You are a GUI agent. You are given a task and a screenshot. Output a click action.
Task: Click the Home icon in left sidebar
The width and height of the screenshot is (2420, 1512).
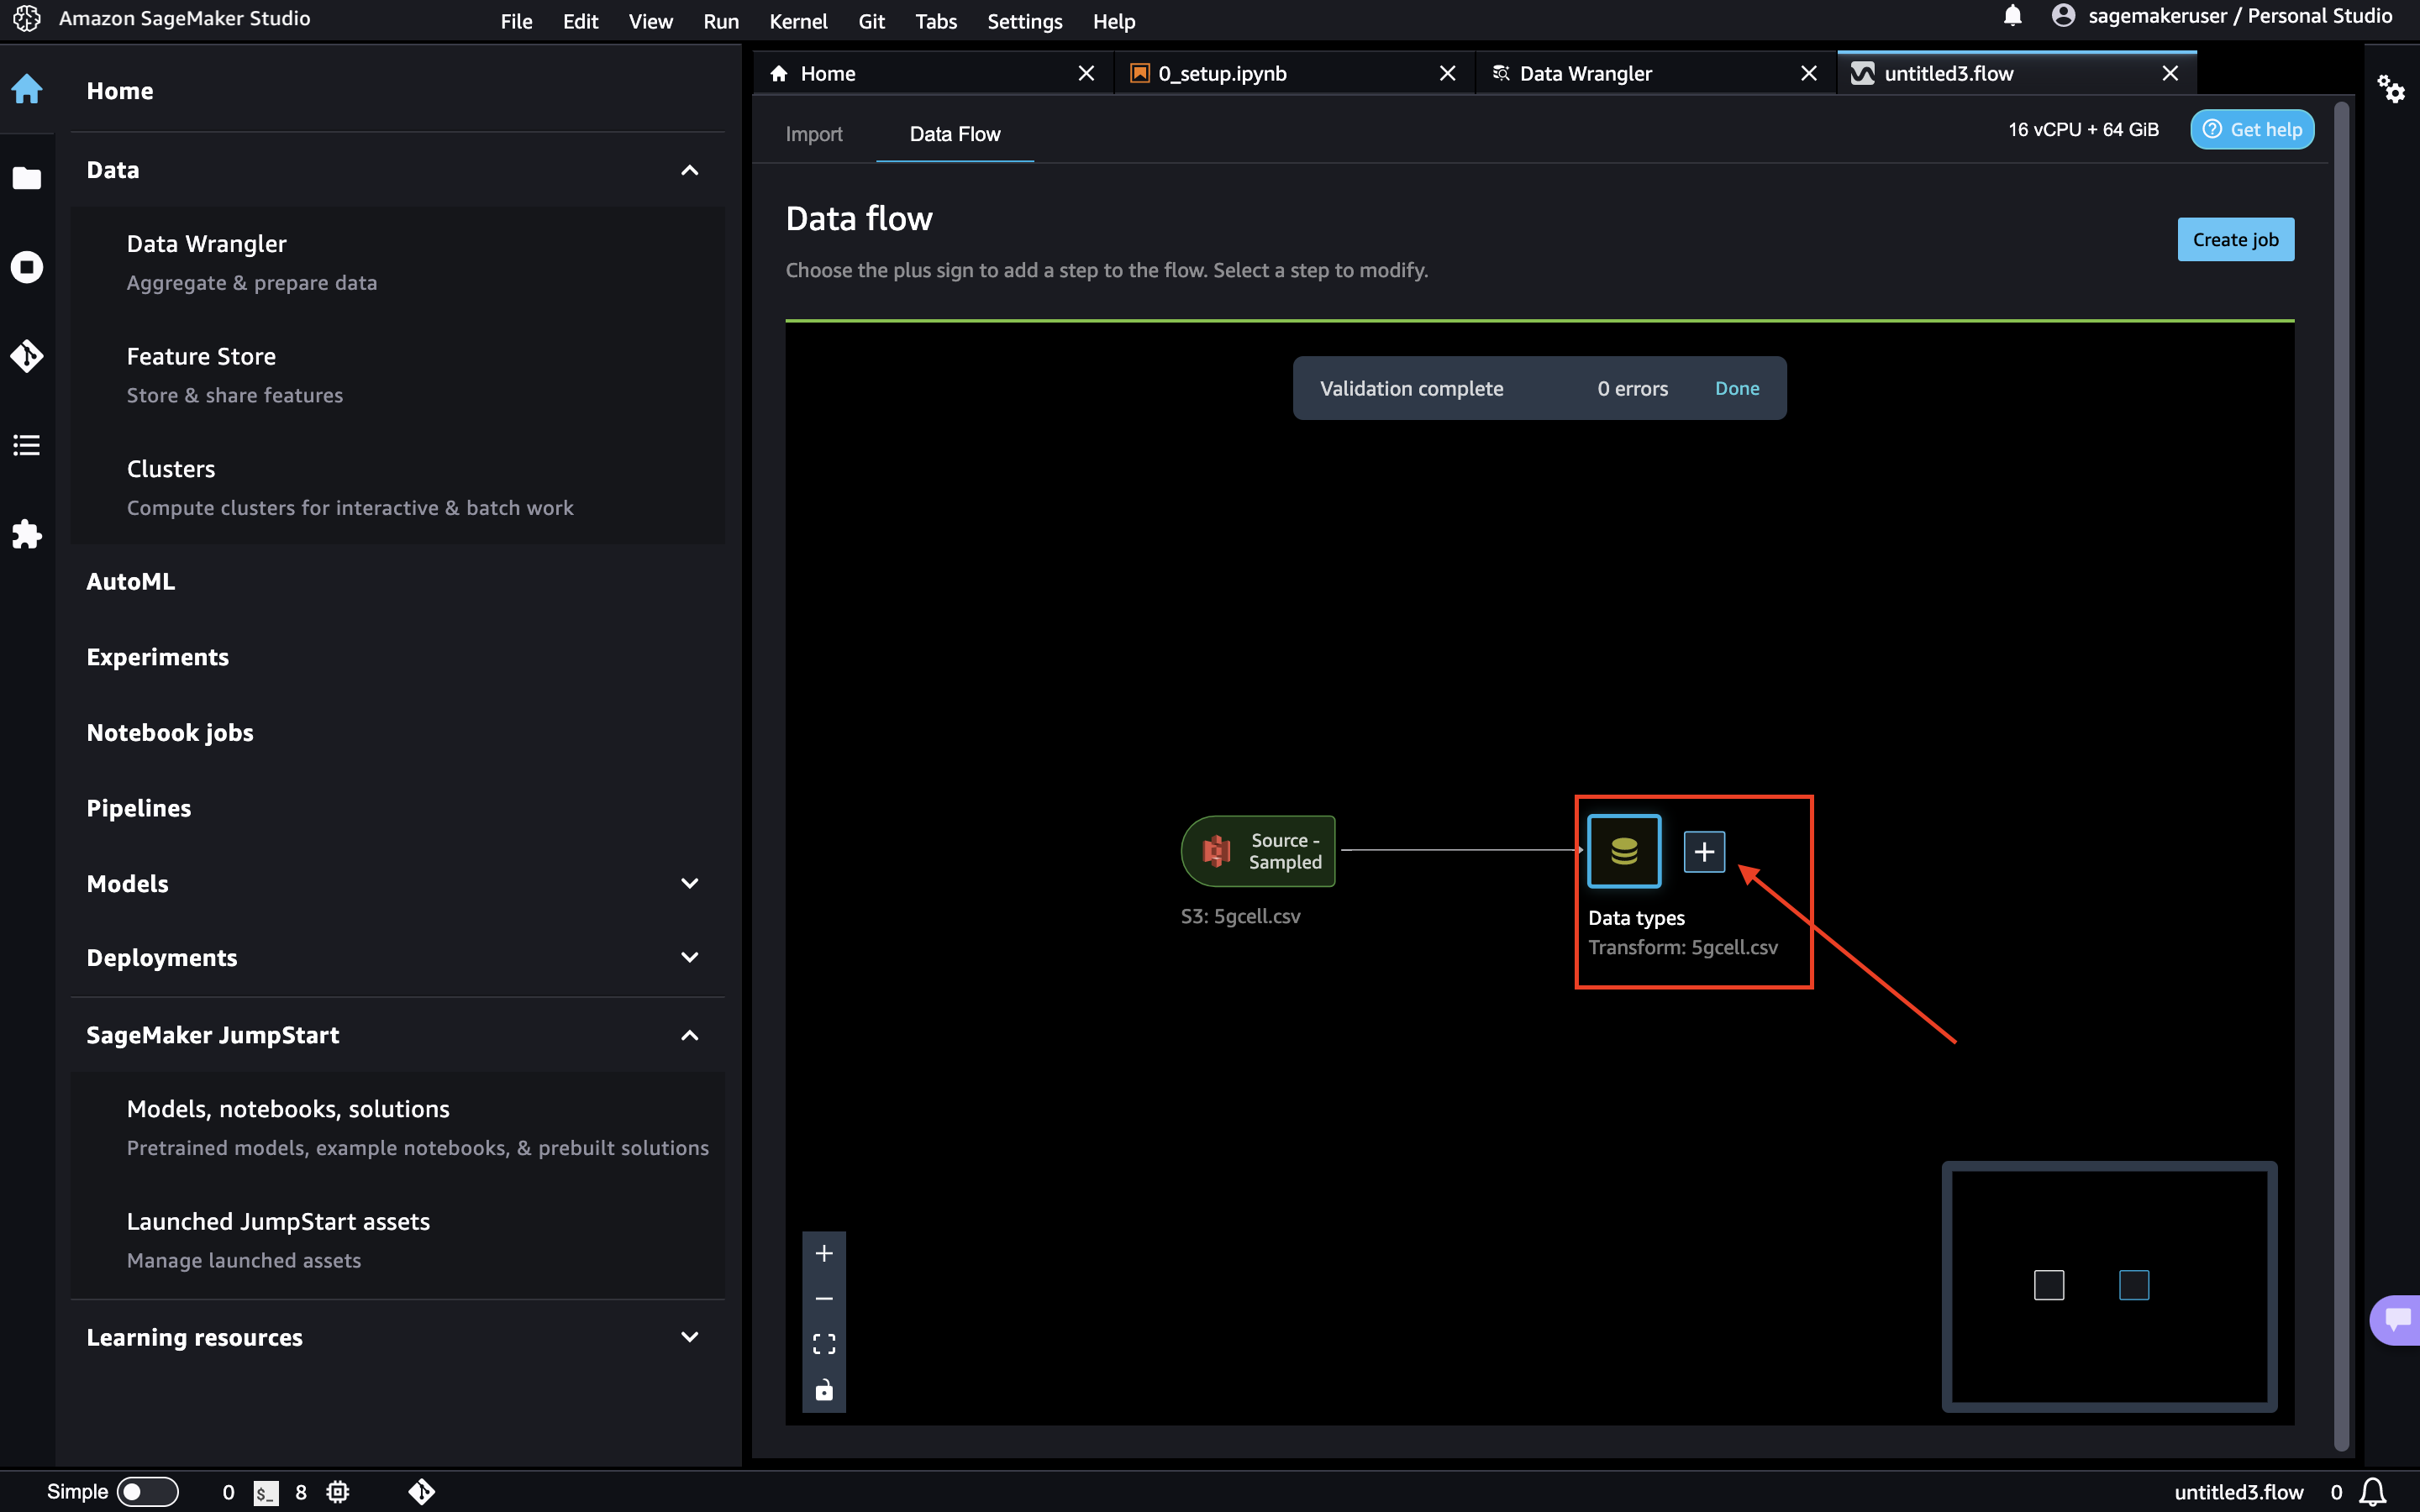click(27, 90)
